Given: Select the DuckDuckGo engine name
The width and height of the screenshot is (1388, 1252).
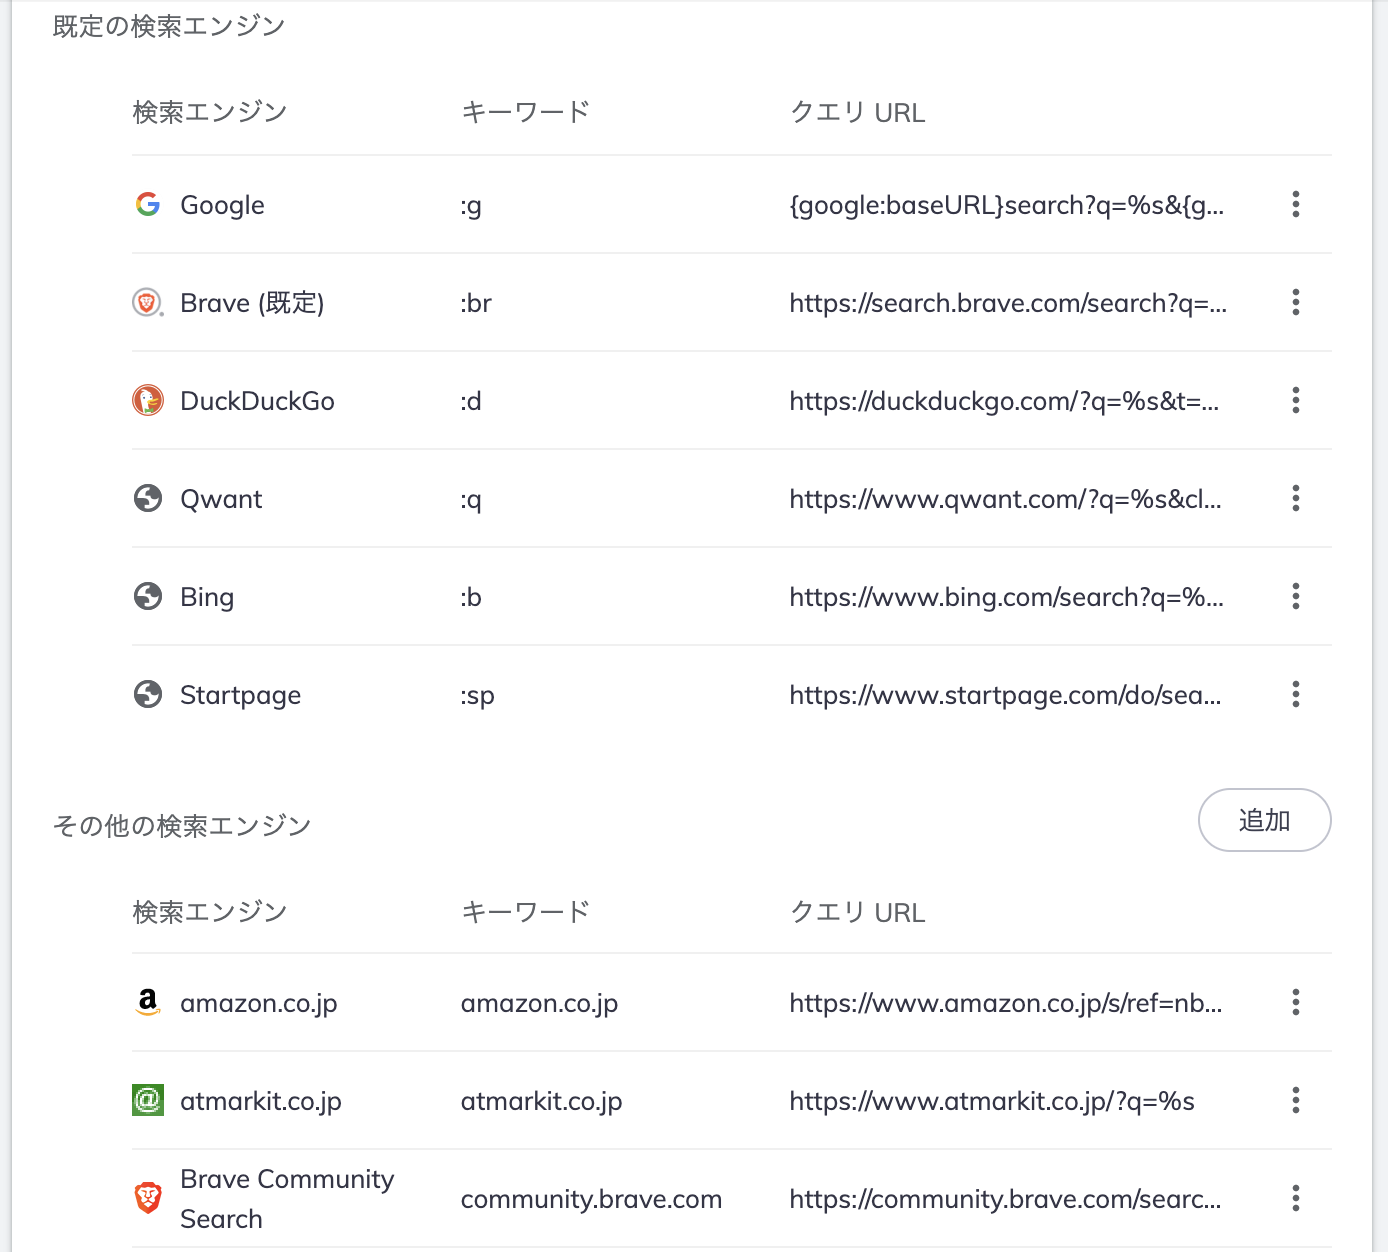Looking at the screenshot, I should (x=257, y=401).
